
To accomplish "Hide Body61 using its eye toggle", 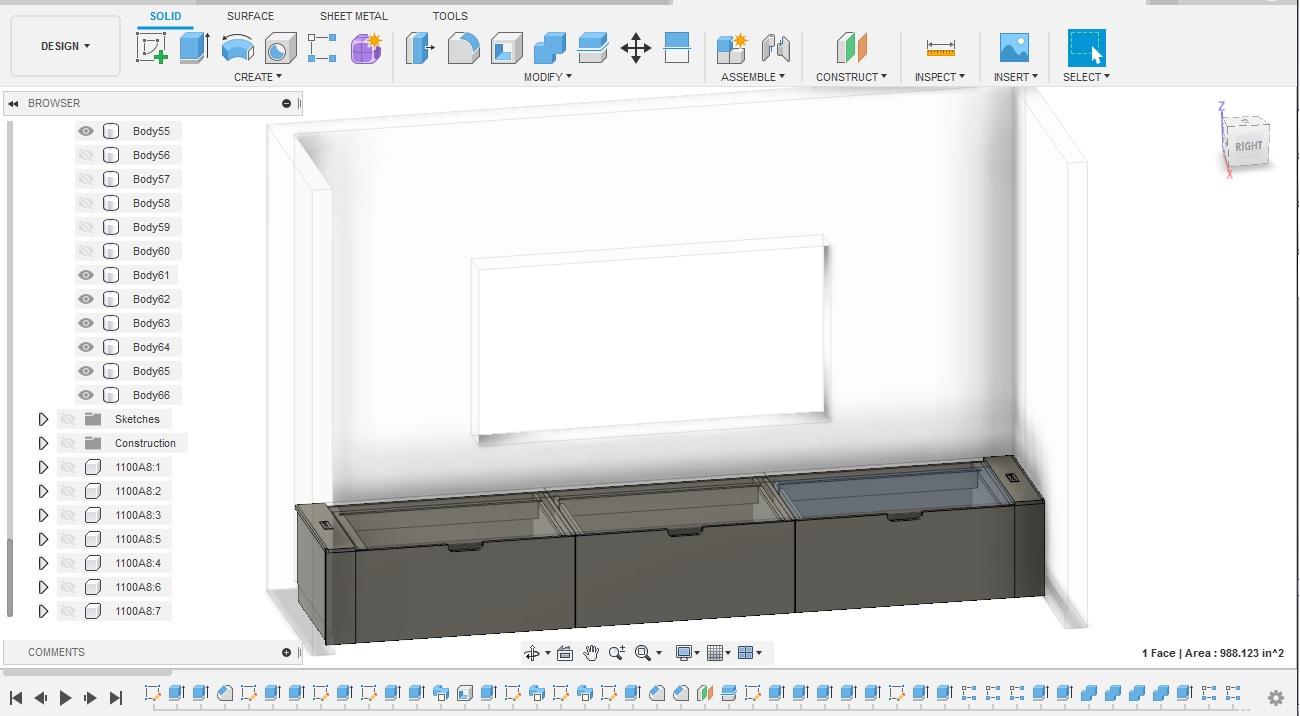I will tap(86, 274).
